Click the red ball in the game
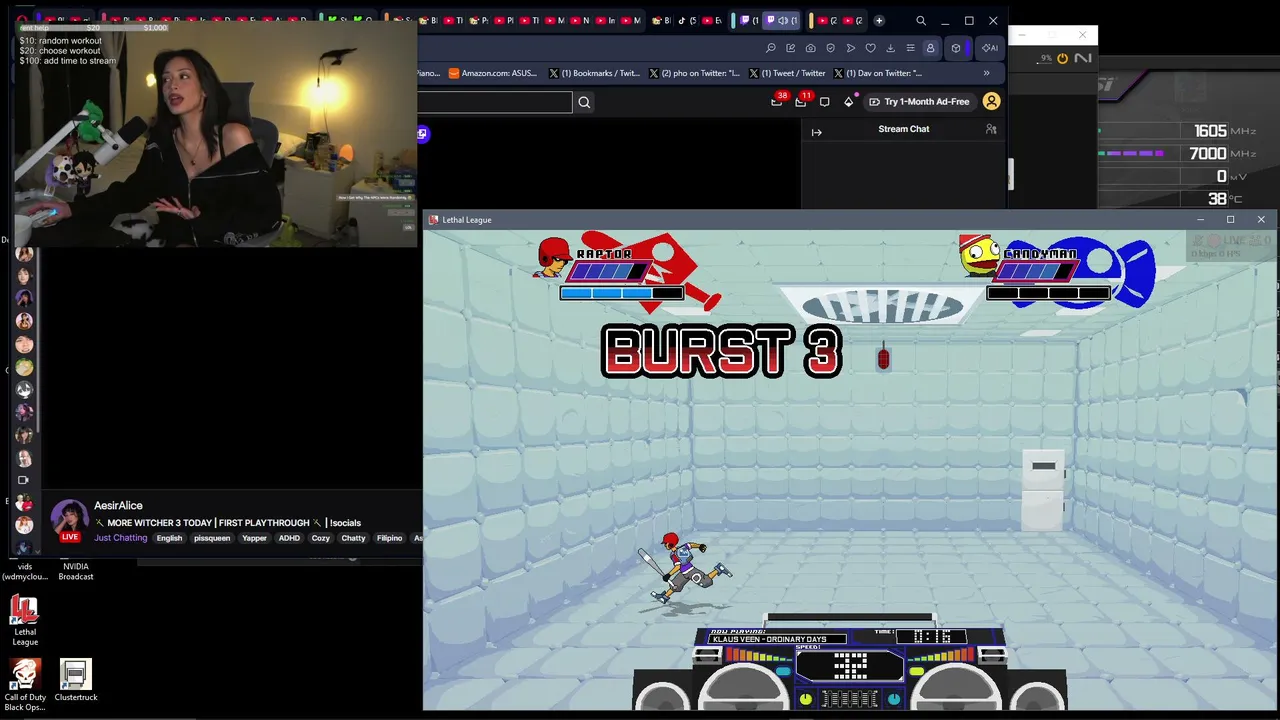 coord(883,358)
